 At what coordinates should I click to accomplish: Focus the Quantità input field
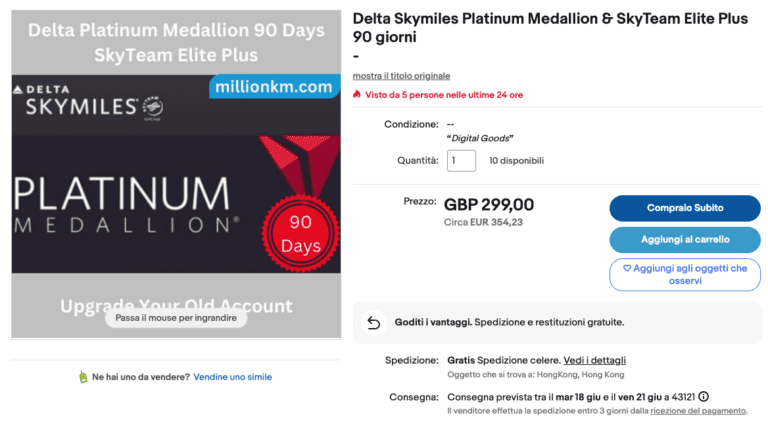click(x=461, y=160)
